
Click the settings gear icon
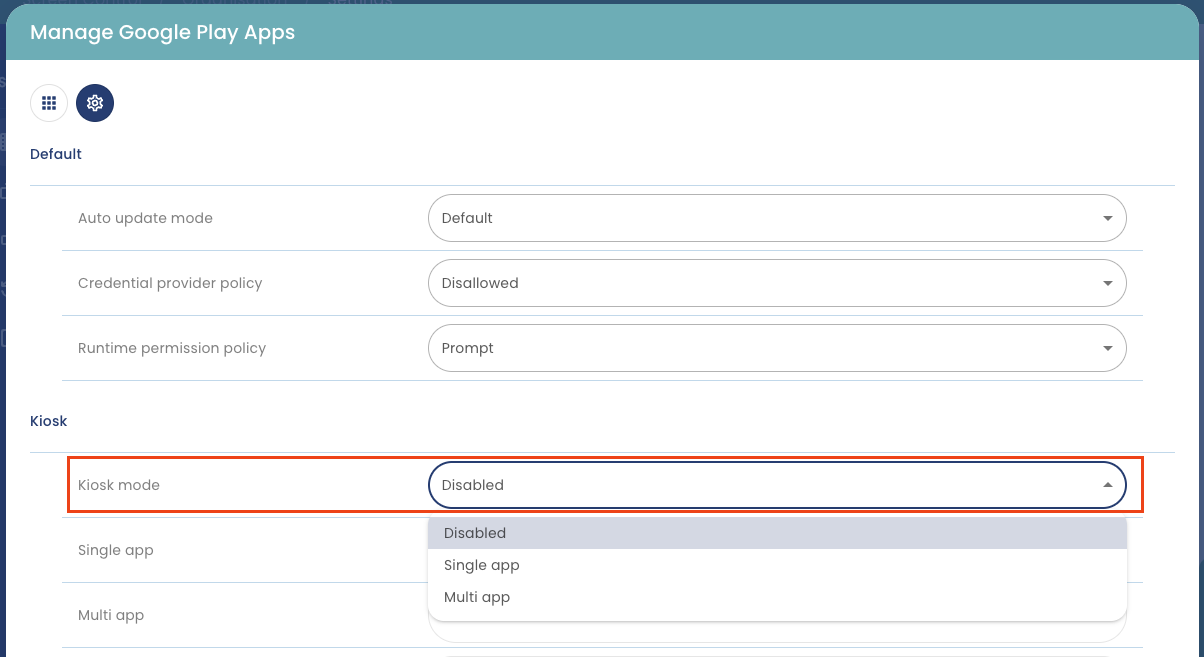95,103
